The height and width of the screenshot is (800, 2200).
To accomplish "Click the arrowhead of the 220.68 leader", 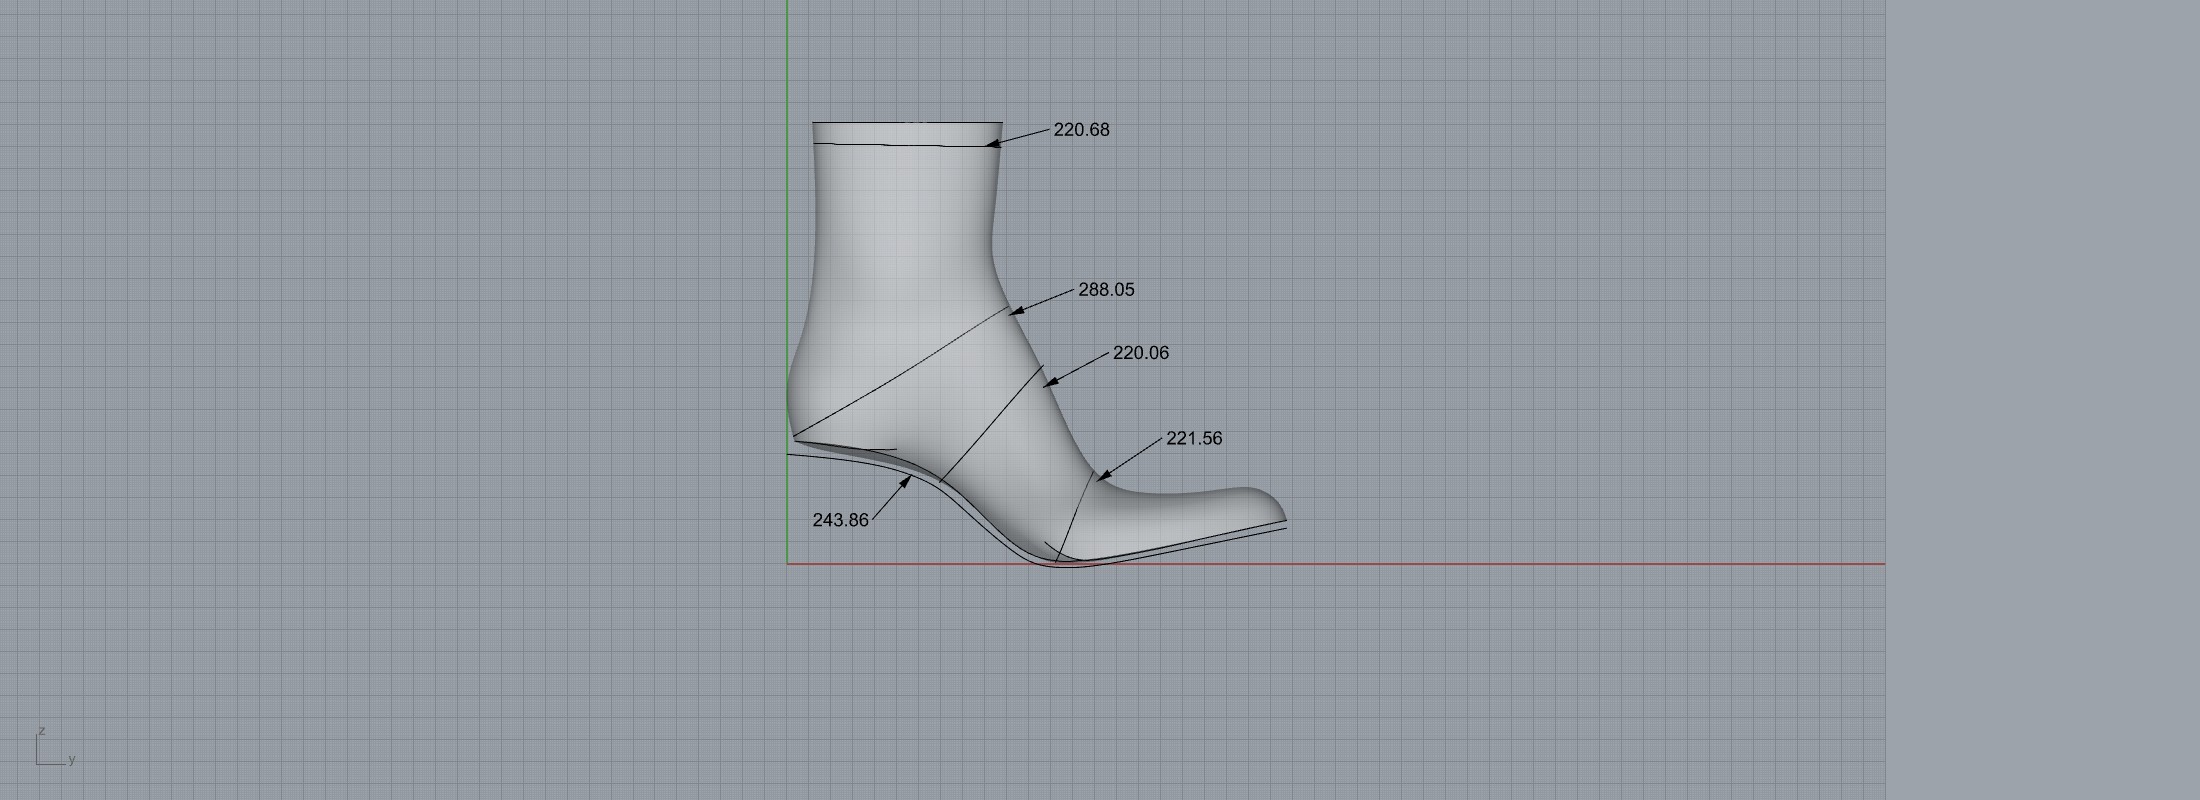I will [991, 145].
